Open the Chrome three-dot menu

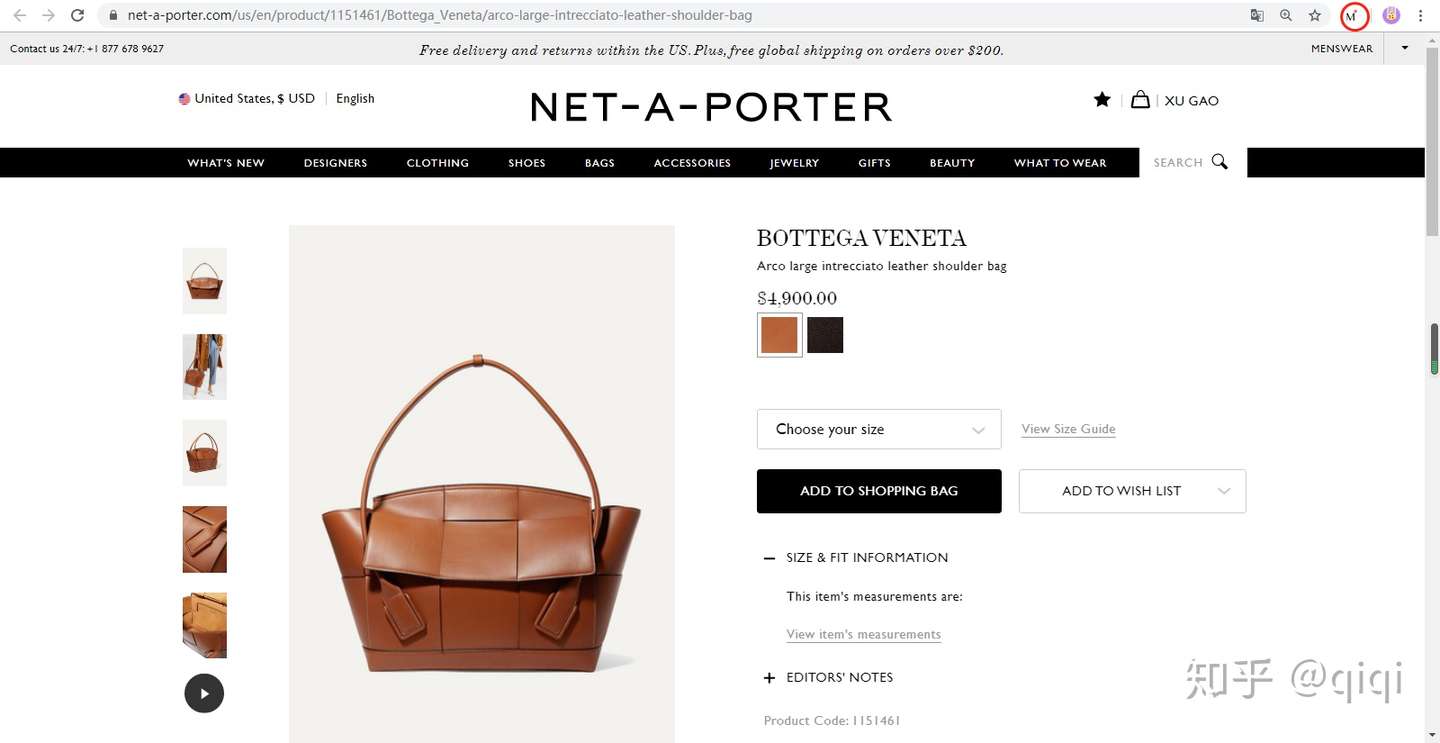pyautogui.click(x=1421, y=15)
